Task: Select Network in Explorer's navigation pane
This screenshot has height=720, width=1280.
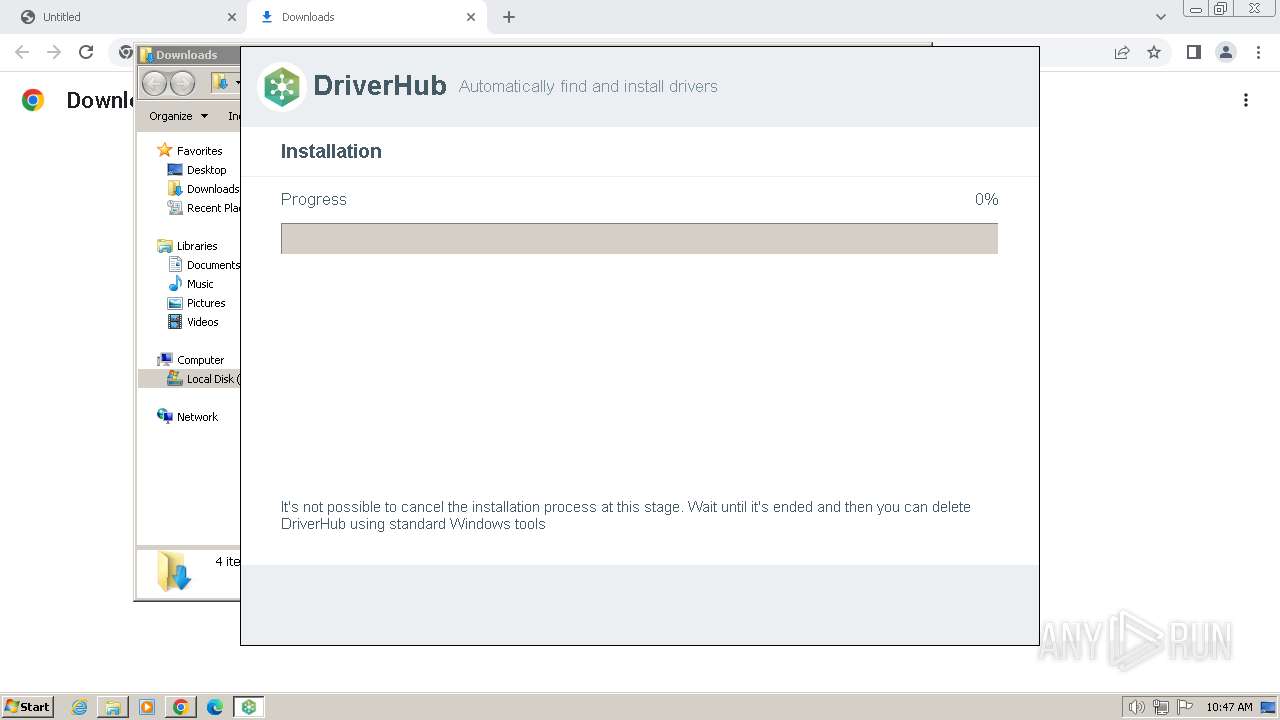Action: click(x=187, y=417)
